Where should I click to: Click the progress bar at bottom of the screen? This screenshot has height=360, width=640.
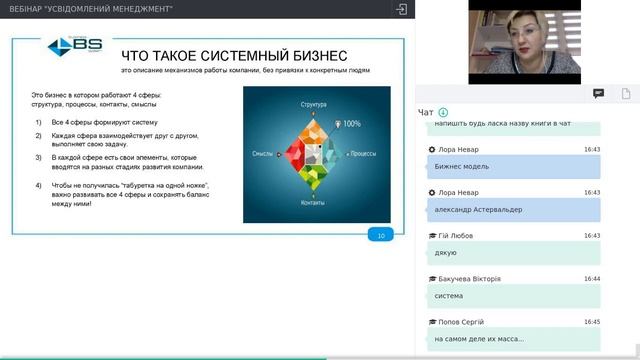pyautogui.click(x=320, y=358)
